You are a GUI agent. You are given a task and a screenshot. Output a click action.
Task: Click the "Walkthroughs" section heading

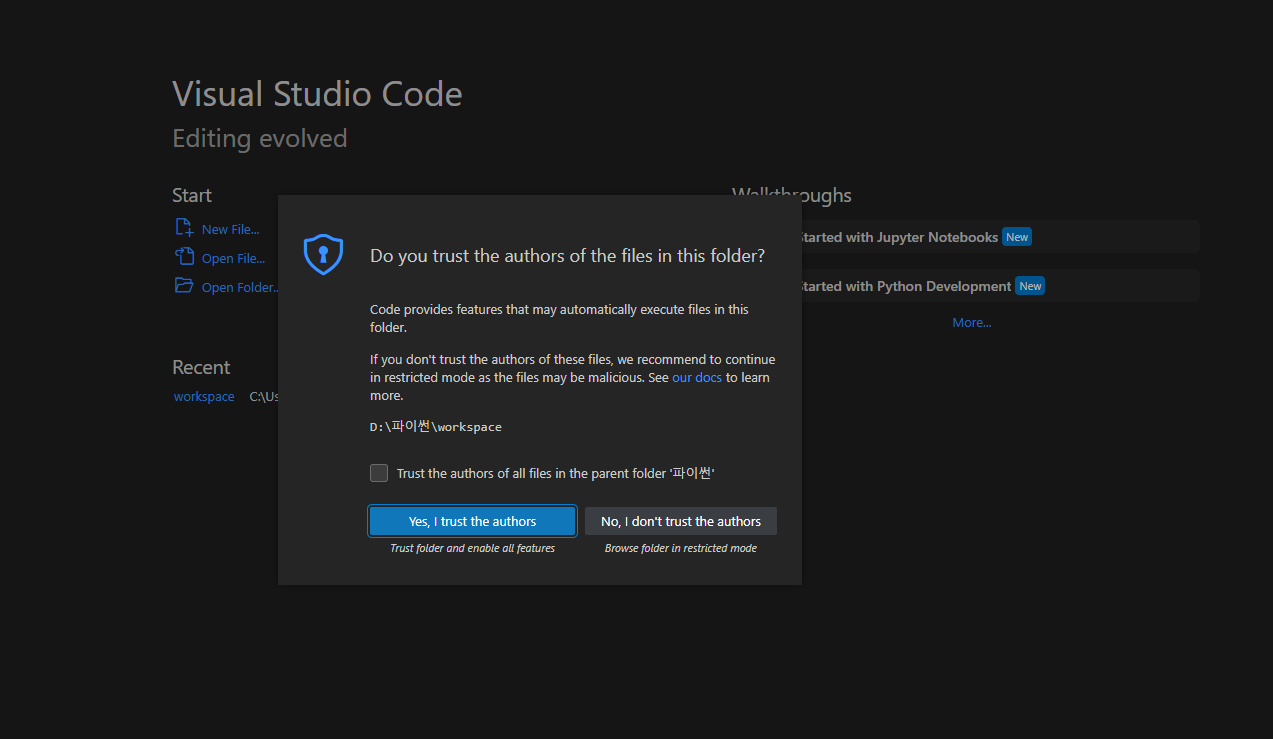(792, 195)
